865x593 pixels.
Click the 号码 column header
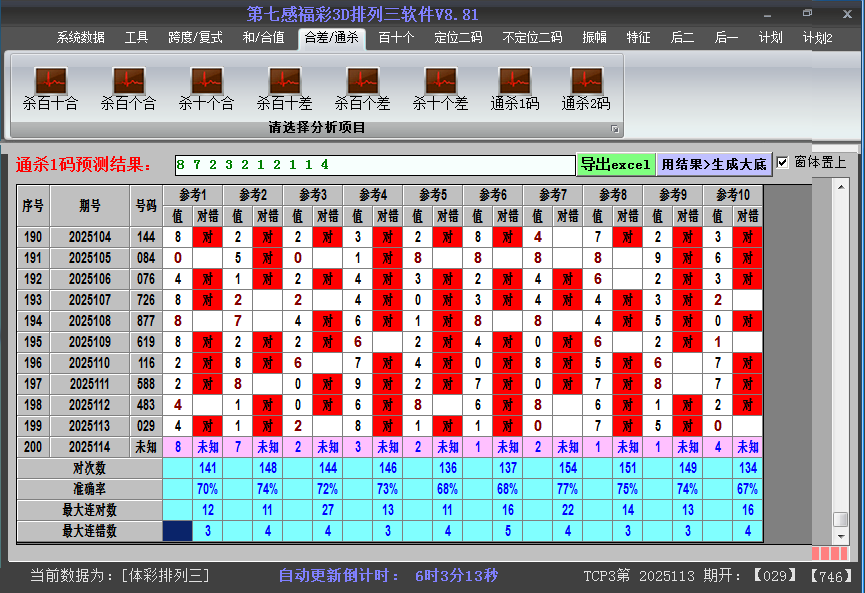(x=146, y=206)
